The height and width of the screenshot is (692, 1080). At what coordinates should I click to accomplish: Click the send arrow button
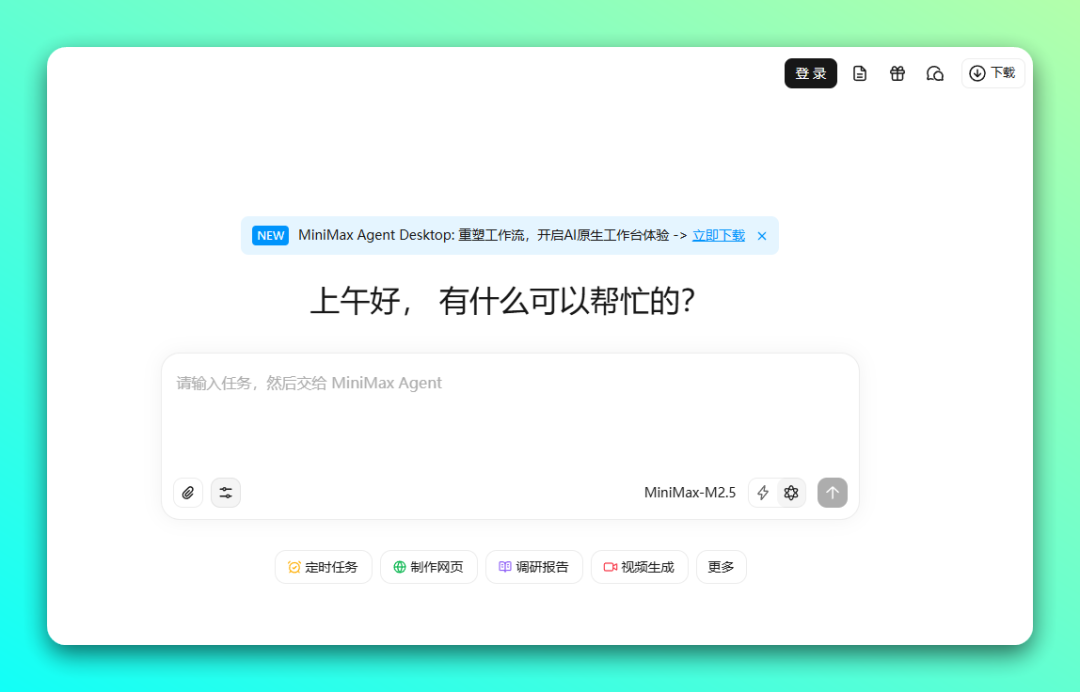click(x=832, y=492)
